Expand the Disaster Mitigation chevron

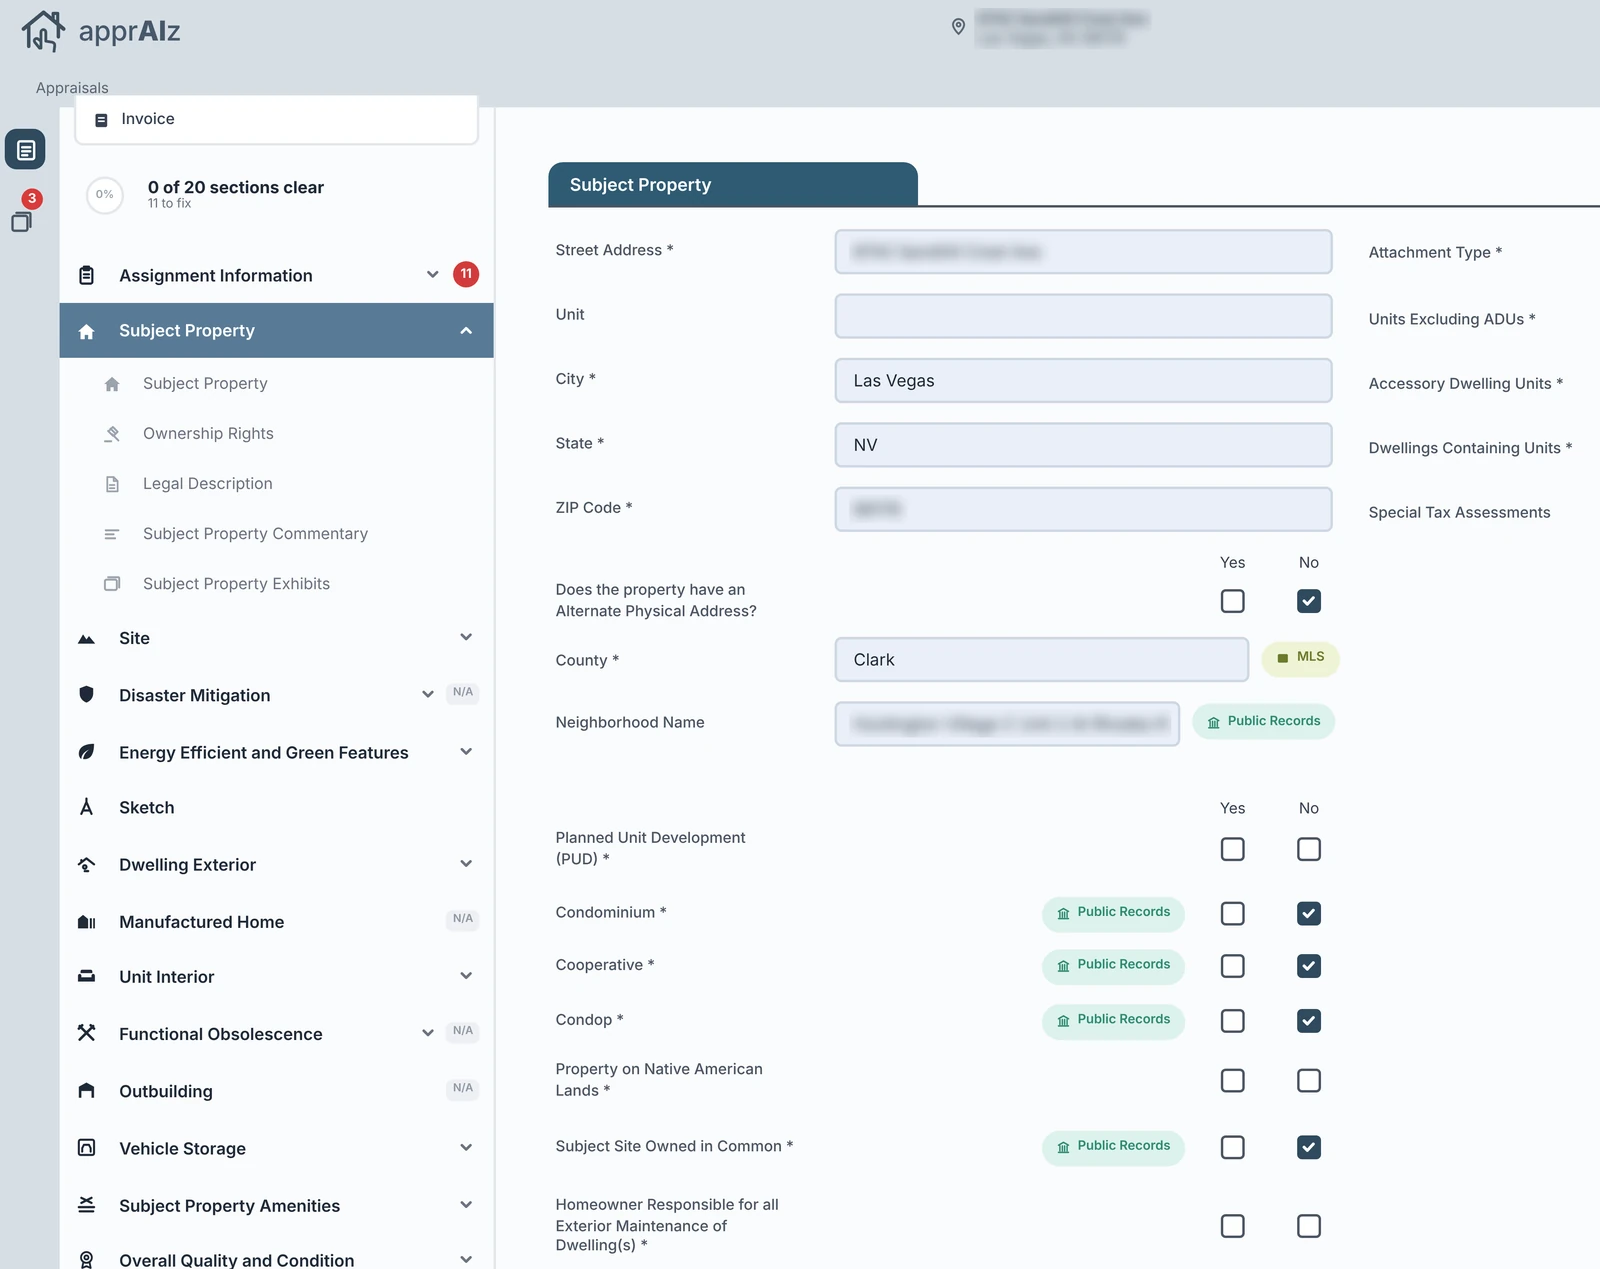tap(428, 695)
